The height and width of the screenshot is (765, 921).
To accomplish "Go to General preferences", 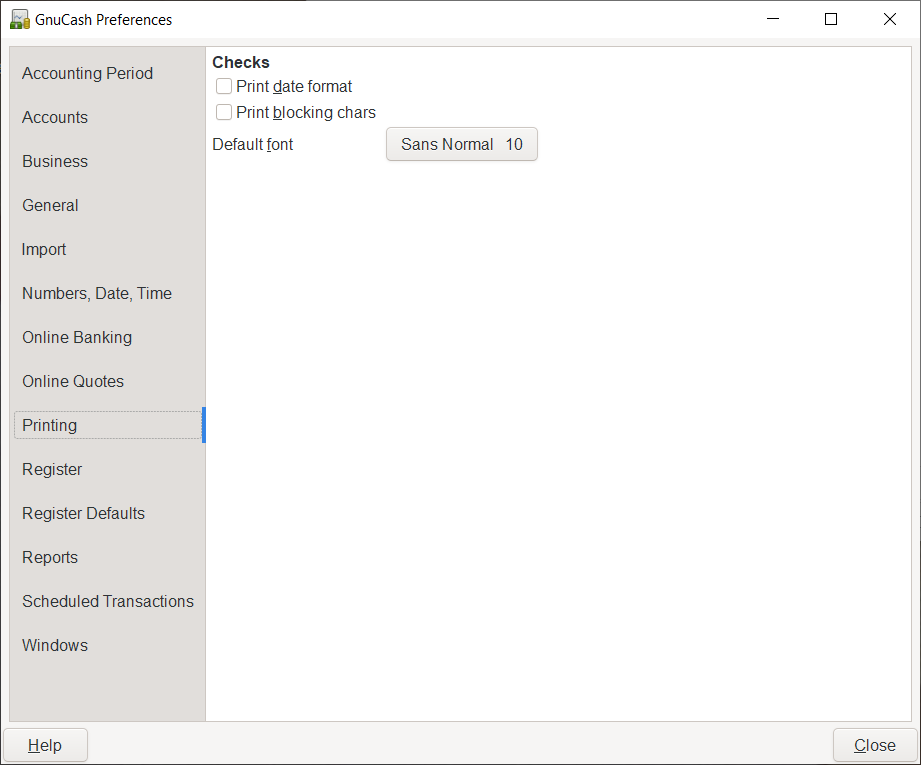I will [50, 205].
